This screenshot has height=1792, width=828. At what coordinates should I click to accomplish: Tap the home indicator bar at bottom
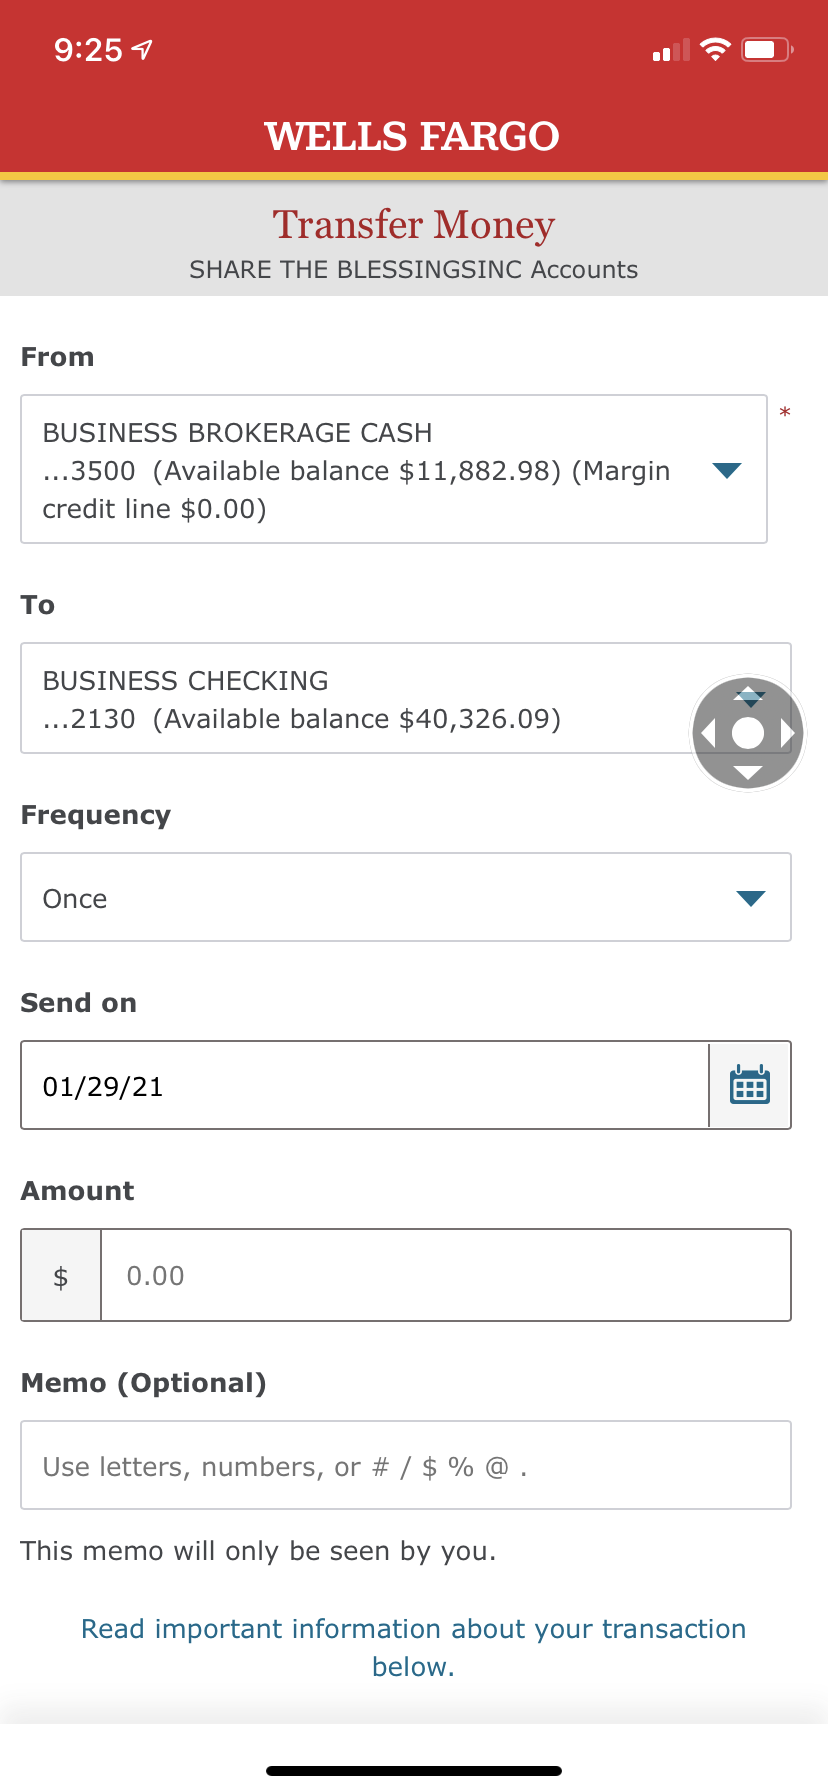point(413,1770)
